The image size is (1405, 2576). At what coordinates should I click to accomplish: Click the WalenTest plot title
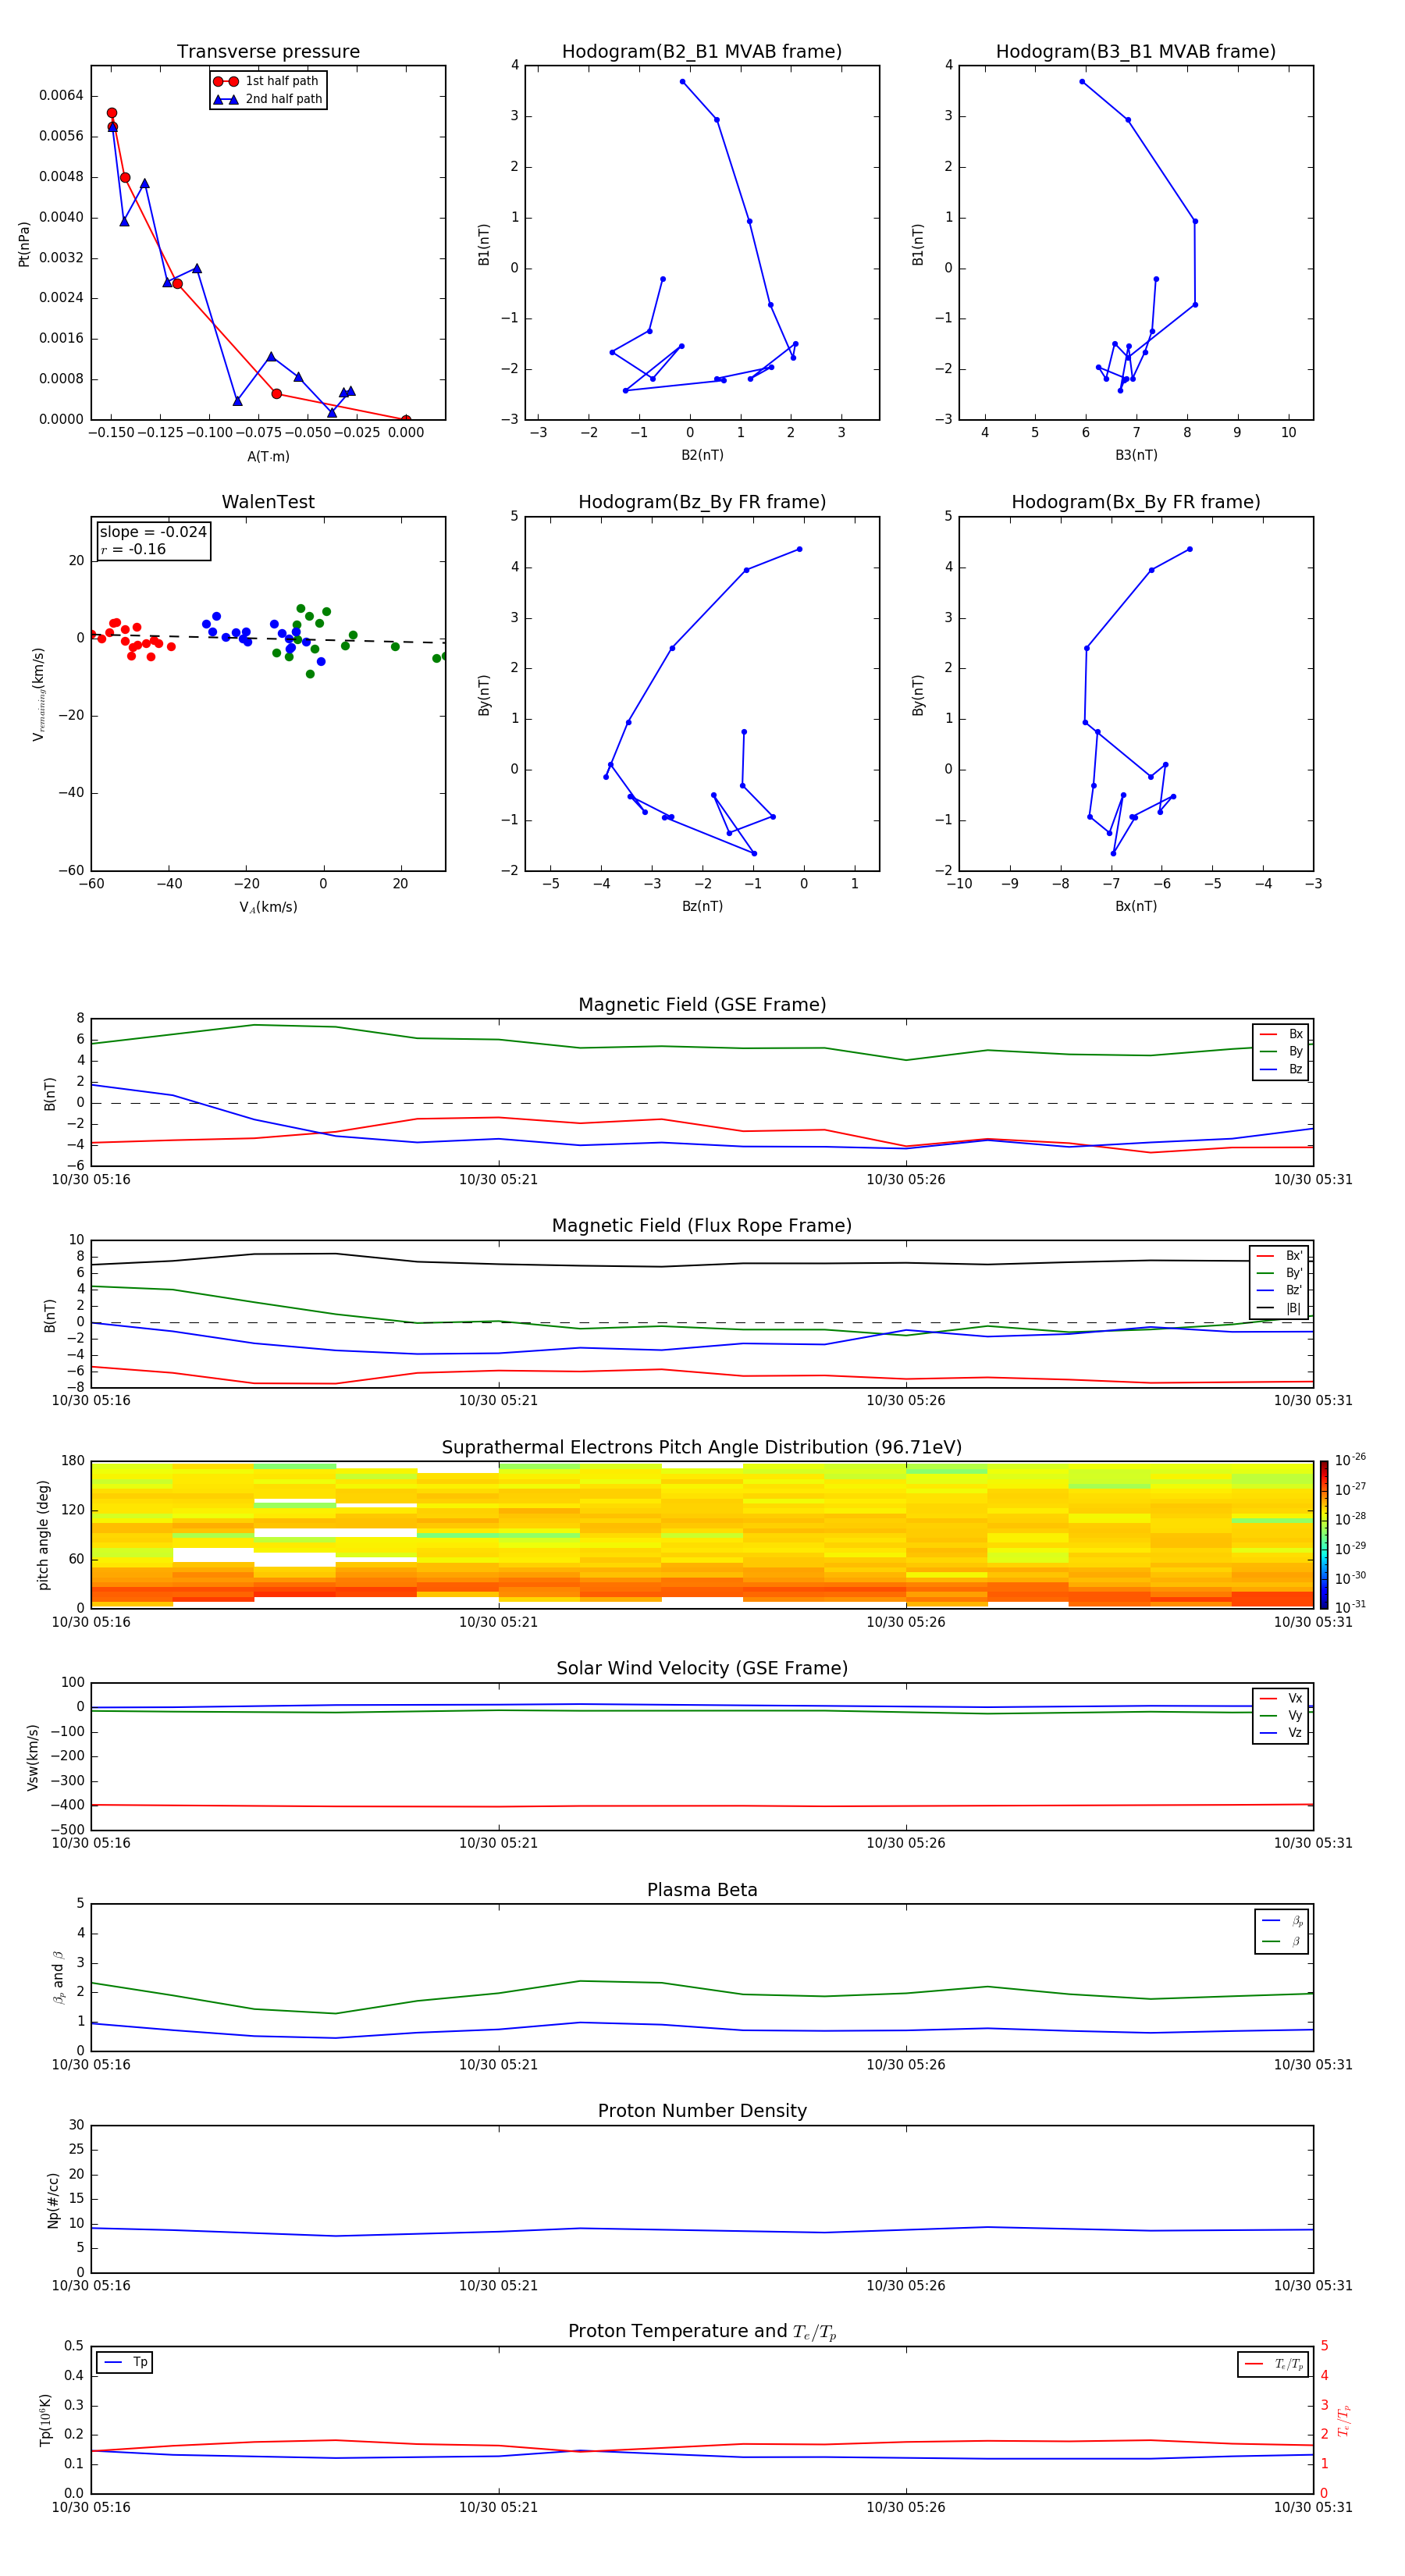[x=268, y=502]
